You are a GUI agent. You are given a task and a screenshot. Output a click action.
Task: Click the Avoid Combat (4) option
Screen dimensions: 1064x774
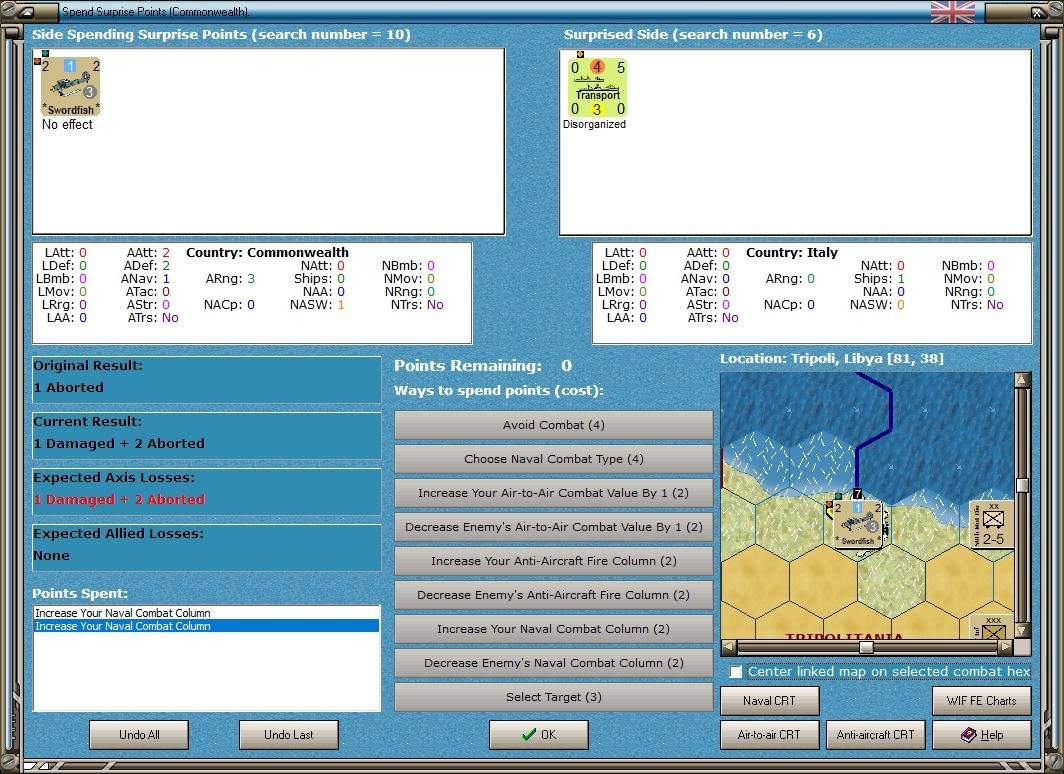tap(553, 425)
